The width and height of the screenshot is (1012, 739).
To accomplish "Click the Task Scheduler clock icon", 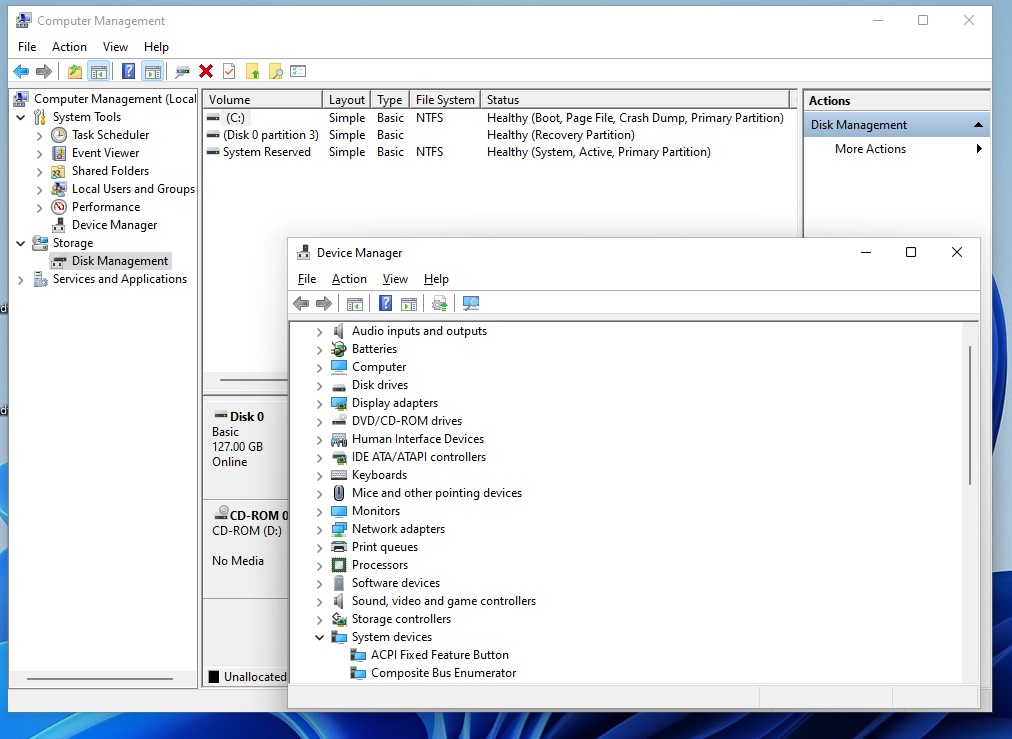I will [59, 135].
